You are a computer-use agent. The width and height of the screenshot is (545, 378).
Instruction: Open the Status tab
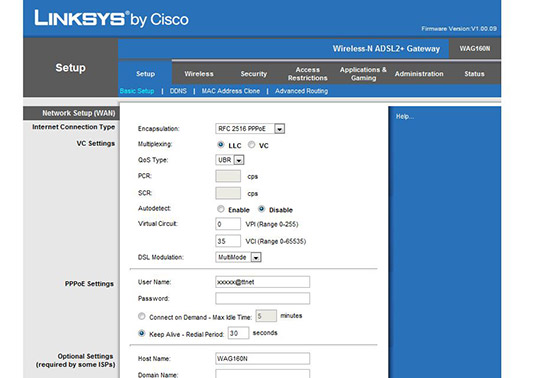(x=474, y=74)
